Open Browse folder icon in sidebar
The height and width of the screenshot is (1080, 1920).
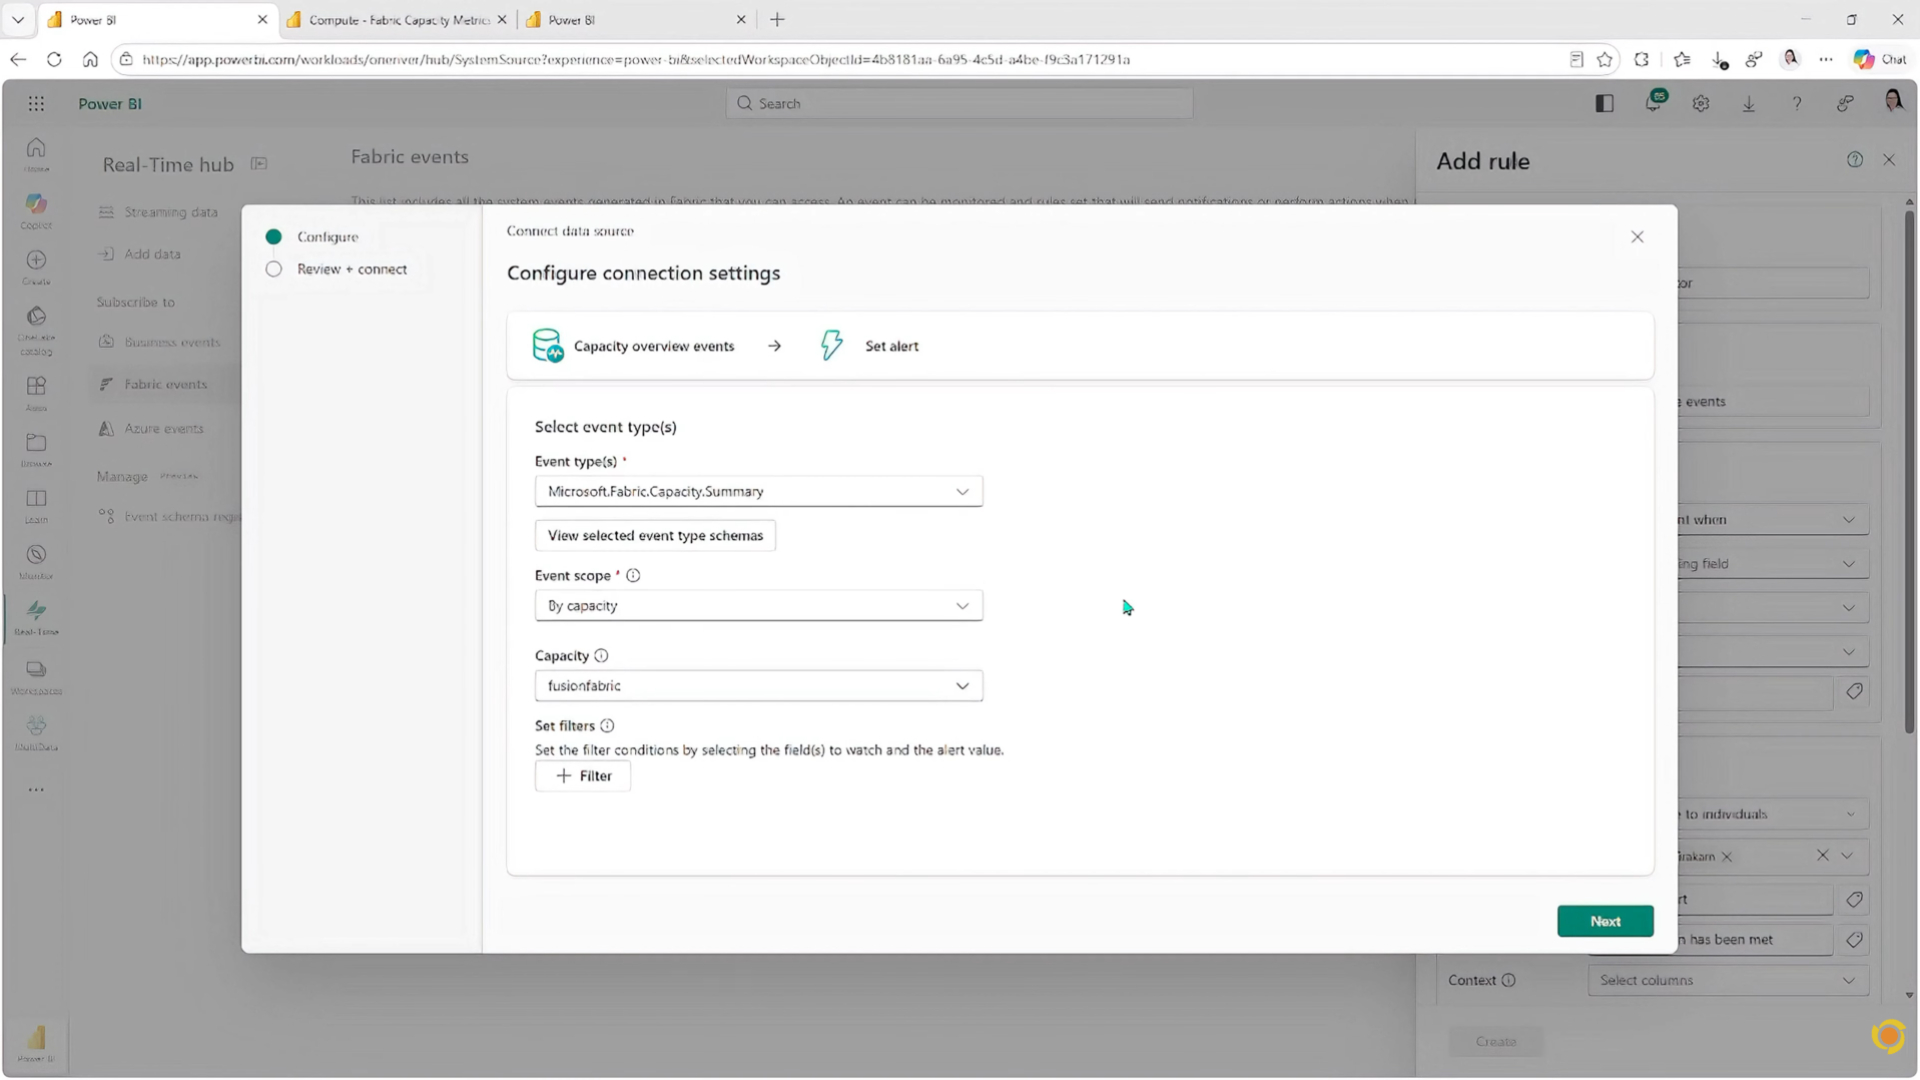pos(36,448)
